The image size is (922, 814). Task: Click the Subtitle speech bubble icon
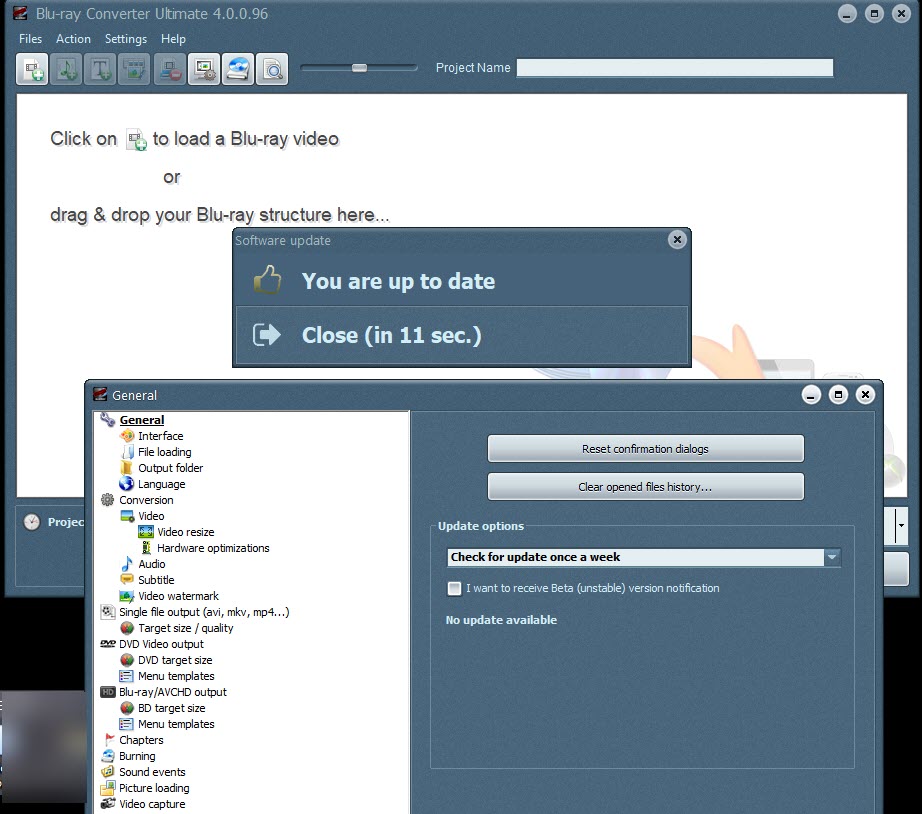[126, 579]
